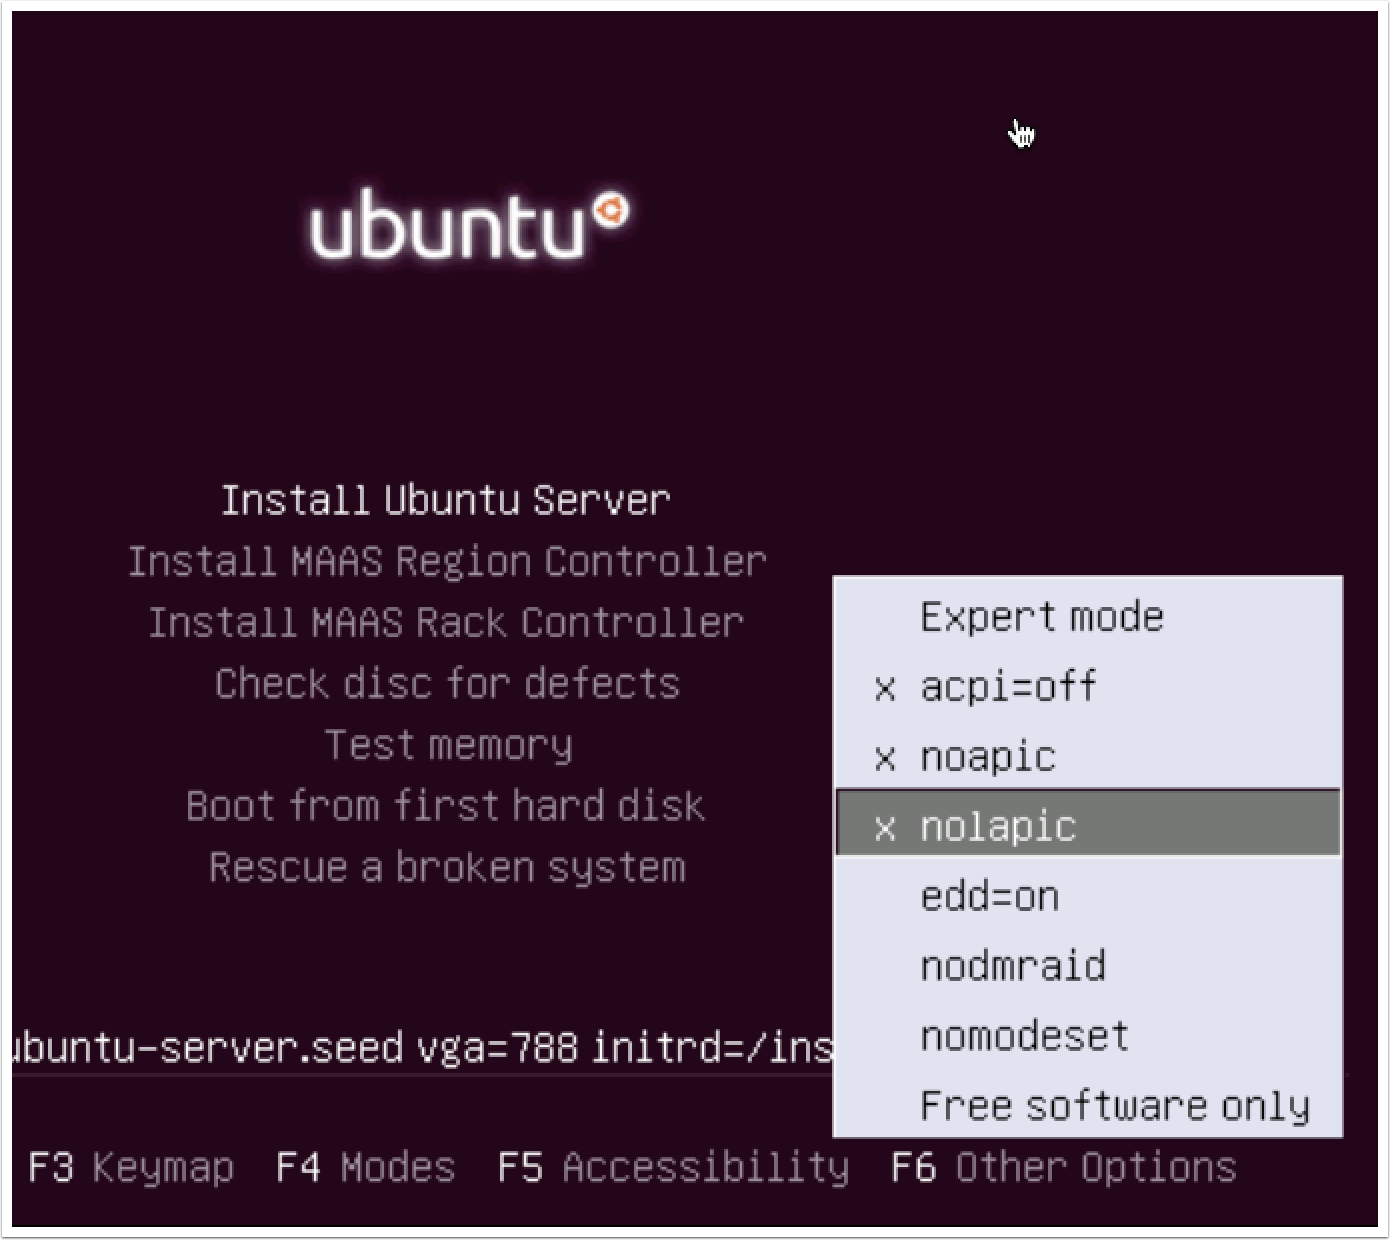Click the F6 Other Options label

pos(1064,1167)
